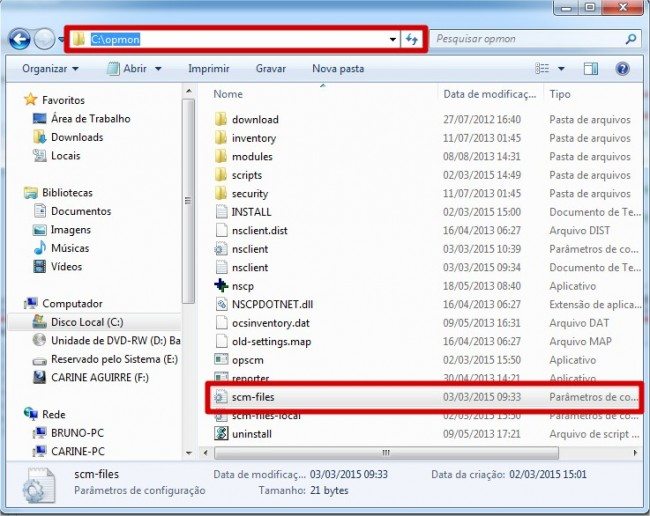Click the Imprimir toolbar button
The image size is (650, 516).
pyautogui.click(x=208, y=69)
